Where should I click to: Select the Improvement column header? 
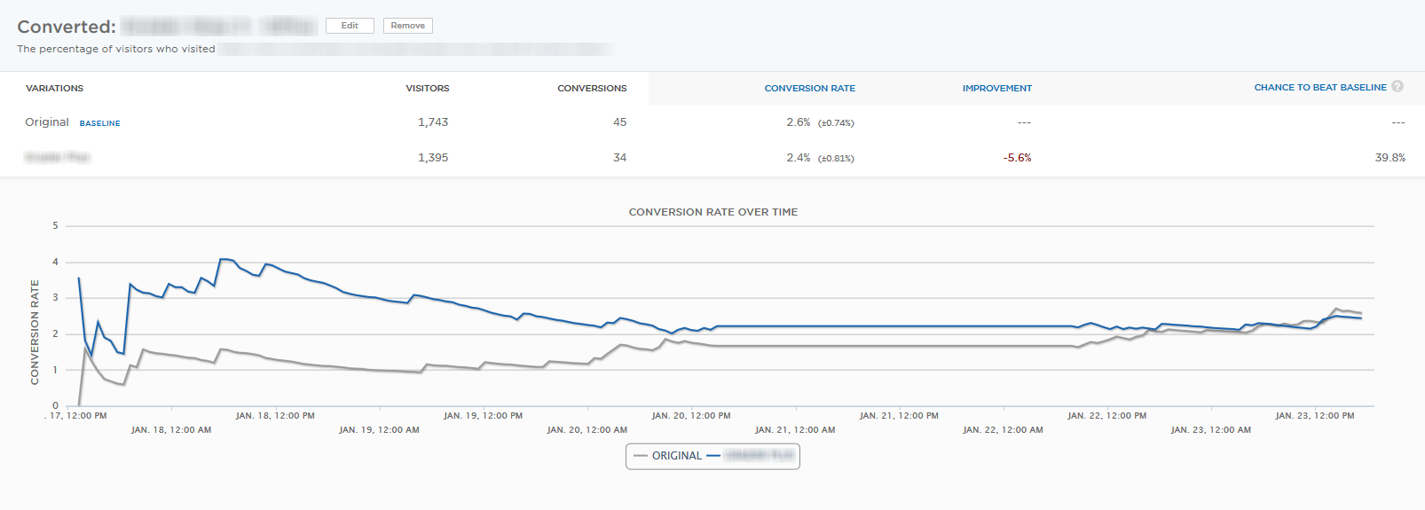click(996, 88)
